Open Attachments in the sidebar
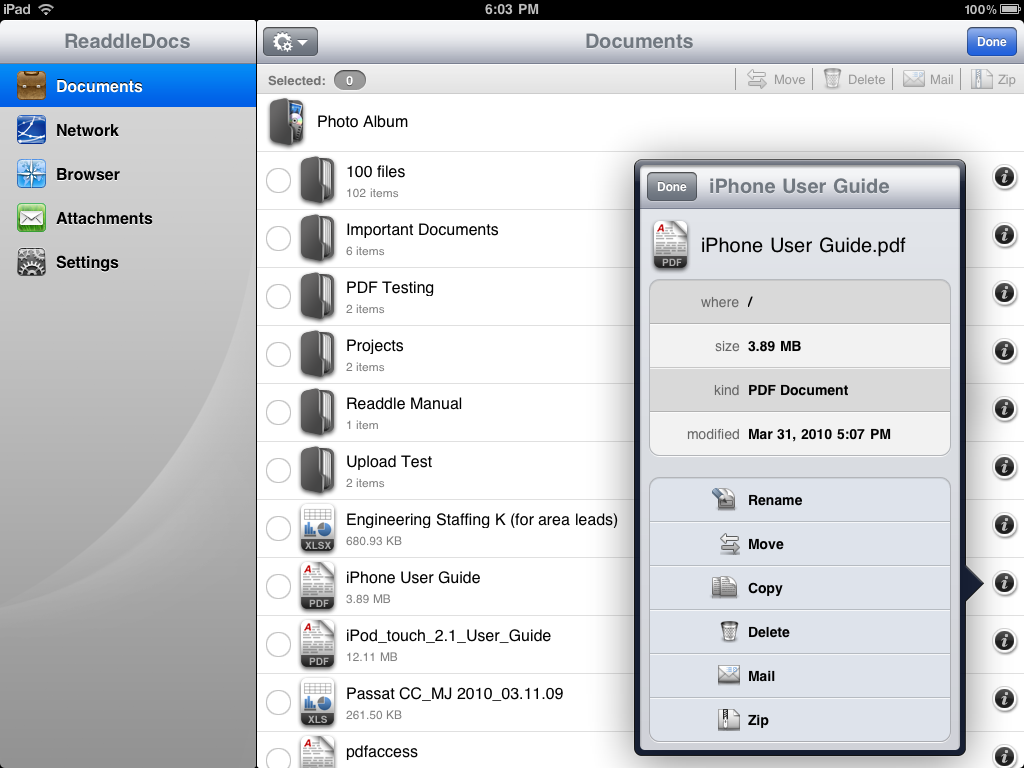The width and height of the screenshot is (1024, 768). click(x=128, y=218)
